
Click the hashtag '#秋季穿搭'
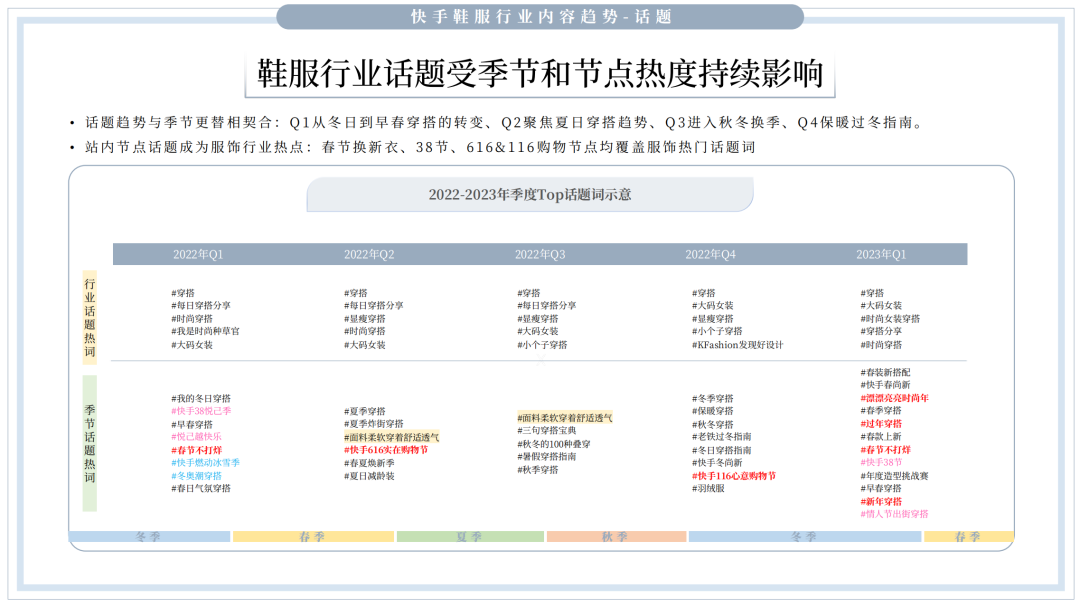538,470
